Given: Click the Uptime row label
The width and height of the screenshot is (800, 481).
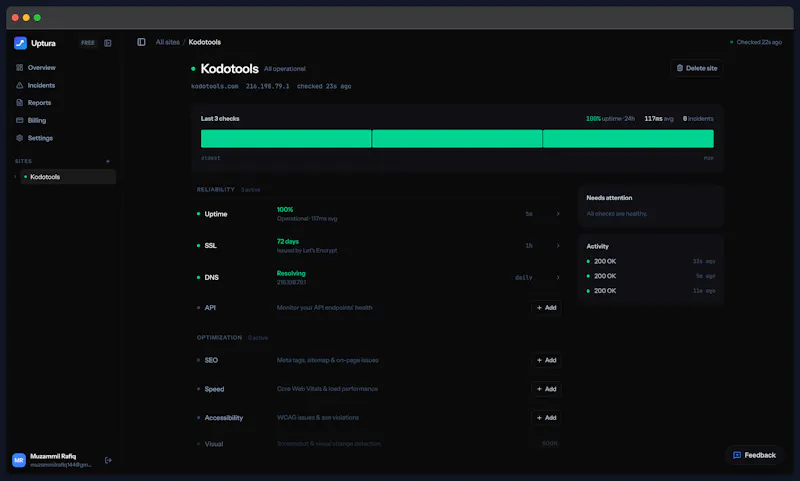Looking at the screenshot, I should coord(216,214).
